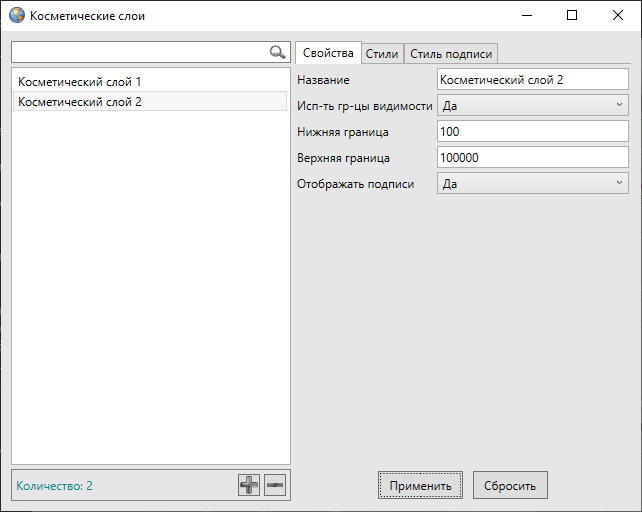Viewport: 642px width, 512px height.
Task: Click the Верхняя граница input field
Action: pyautogui.click(x=532, y=157)
